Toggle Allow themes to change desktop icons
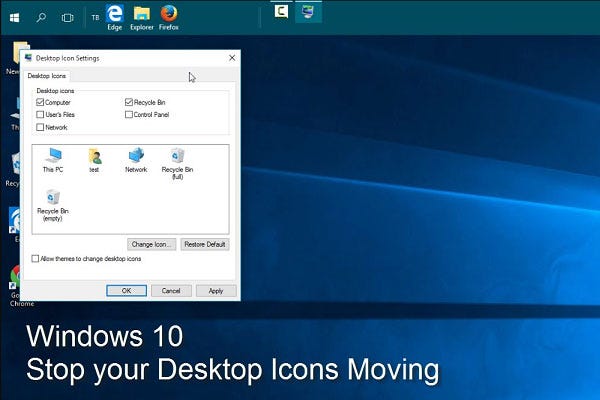 (x=35, y=259)
